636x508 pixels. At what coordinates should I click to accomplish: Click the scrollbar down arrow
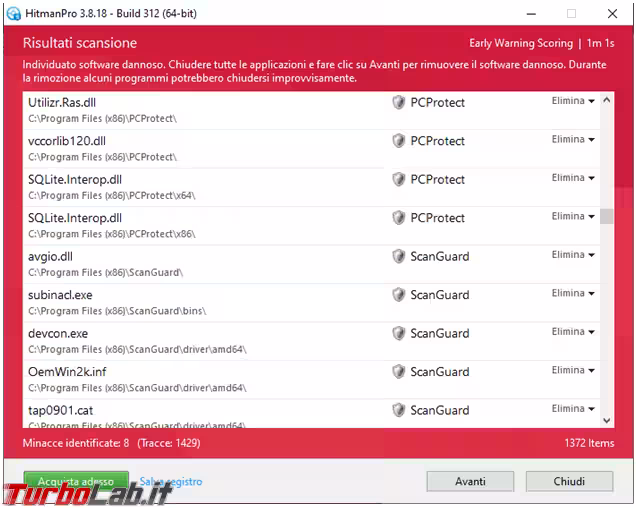606,420
